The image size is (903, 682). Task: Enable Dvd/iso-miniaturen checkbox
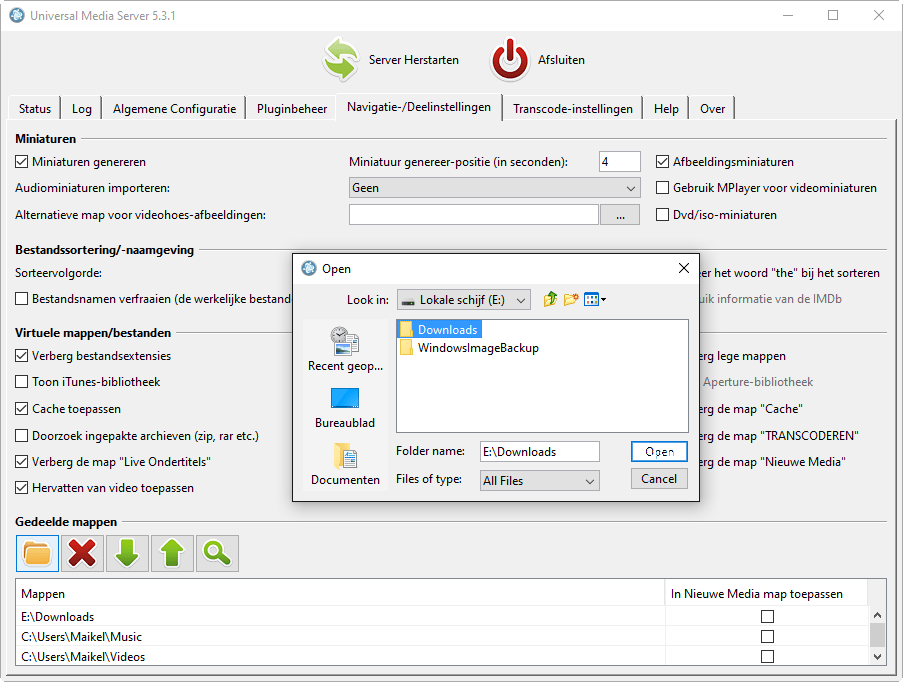[662, 215]
